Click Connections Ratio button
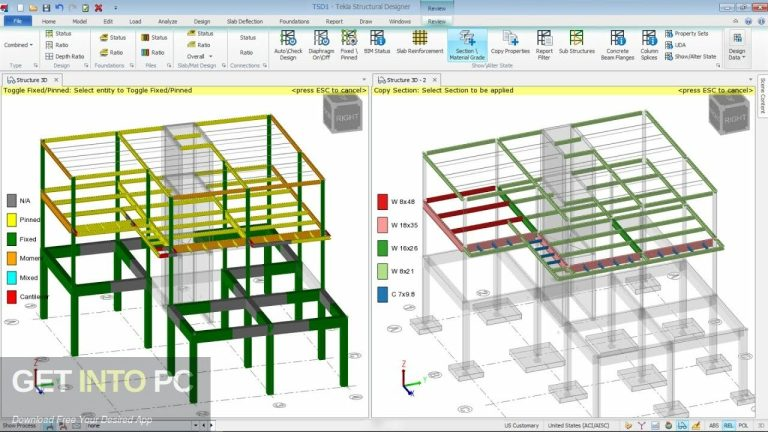Viewport: 768px width, 432px height. (x=246, y=52)
